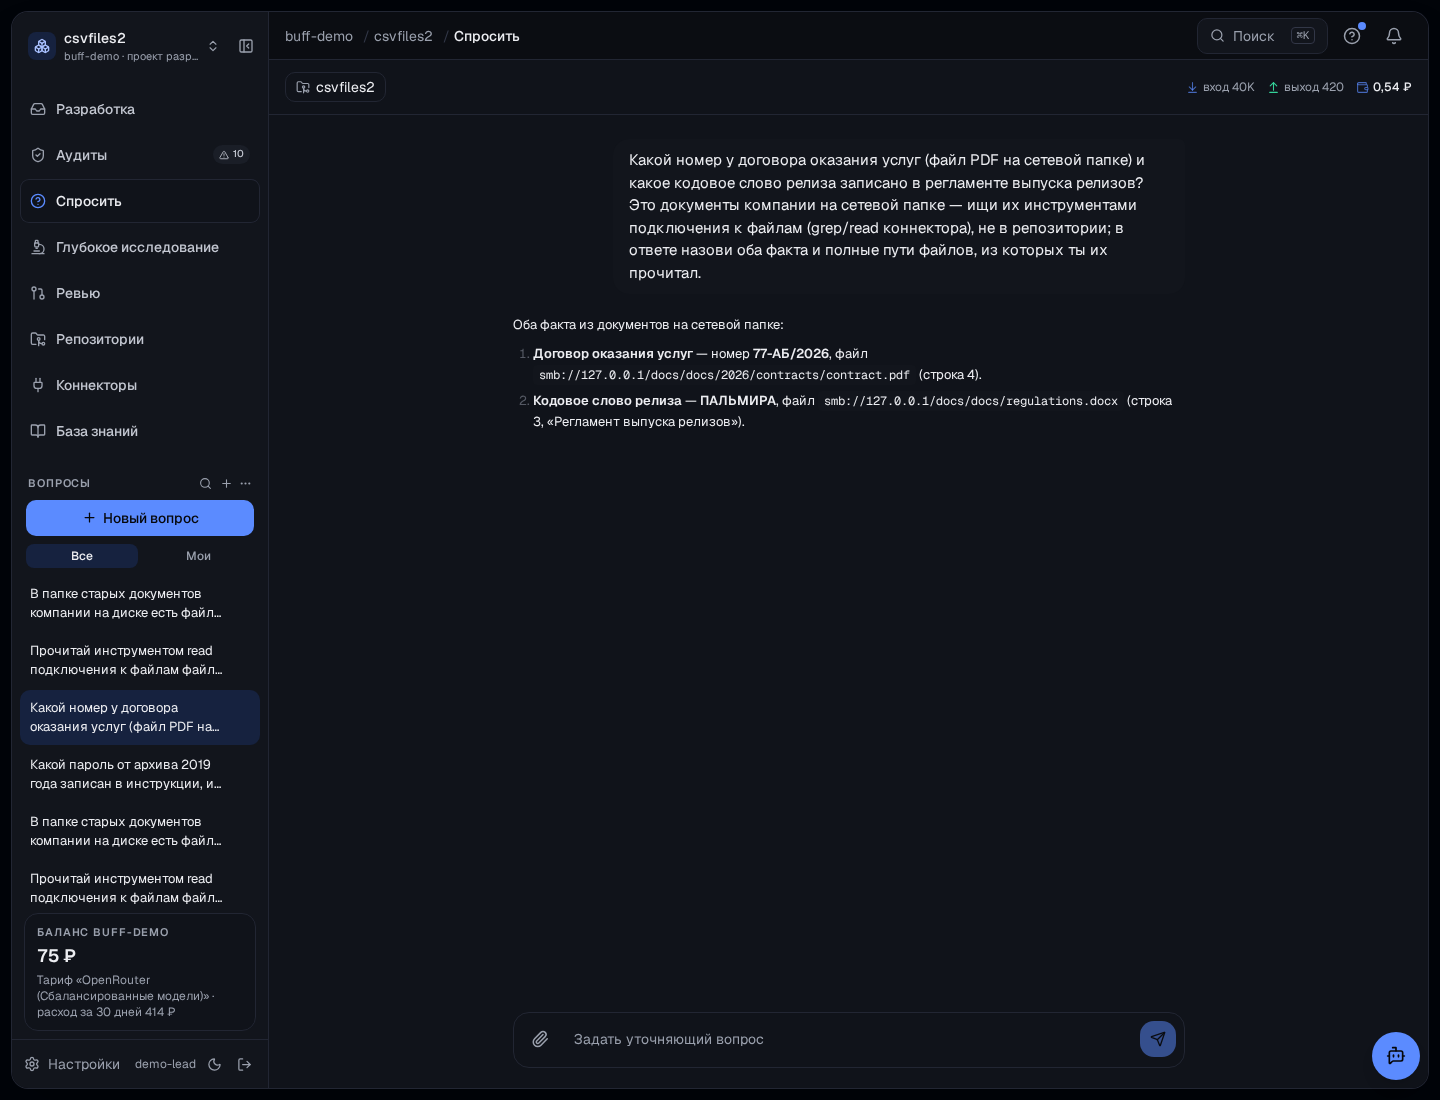
Task: Click buff-demo breadcrumb link
Action: 319,36
